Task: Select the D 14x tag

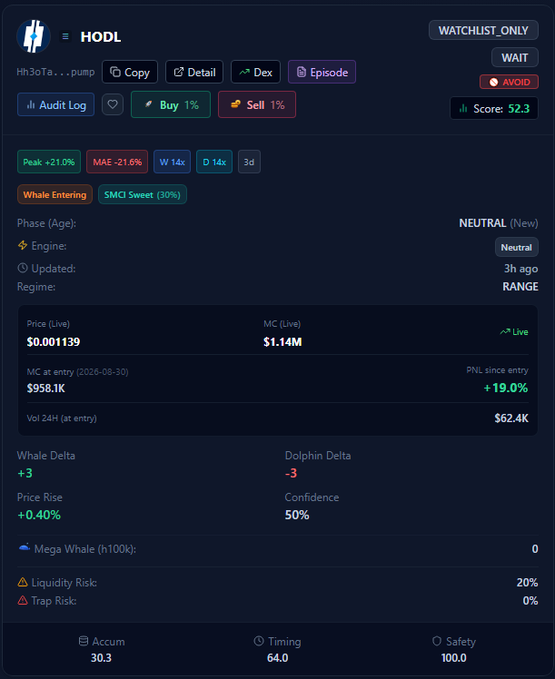Action: pyautogui.click(x=214, y=162)
